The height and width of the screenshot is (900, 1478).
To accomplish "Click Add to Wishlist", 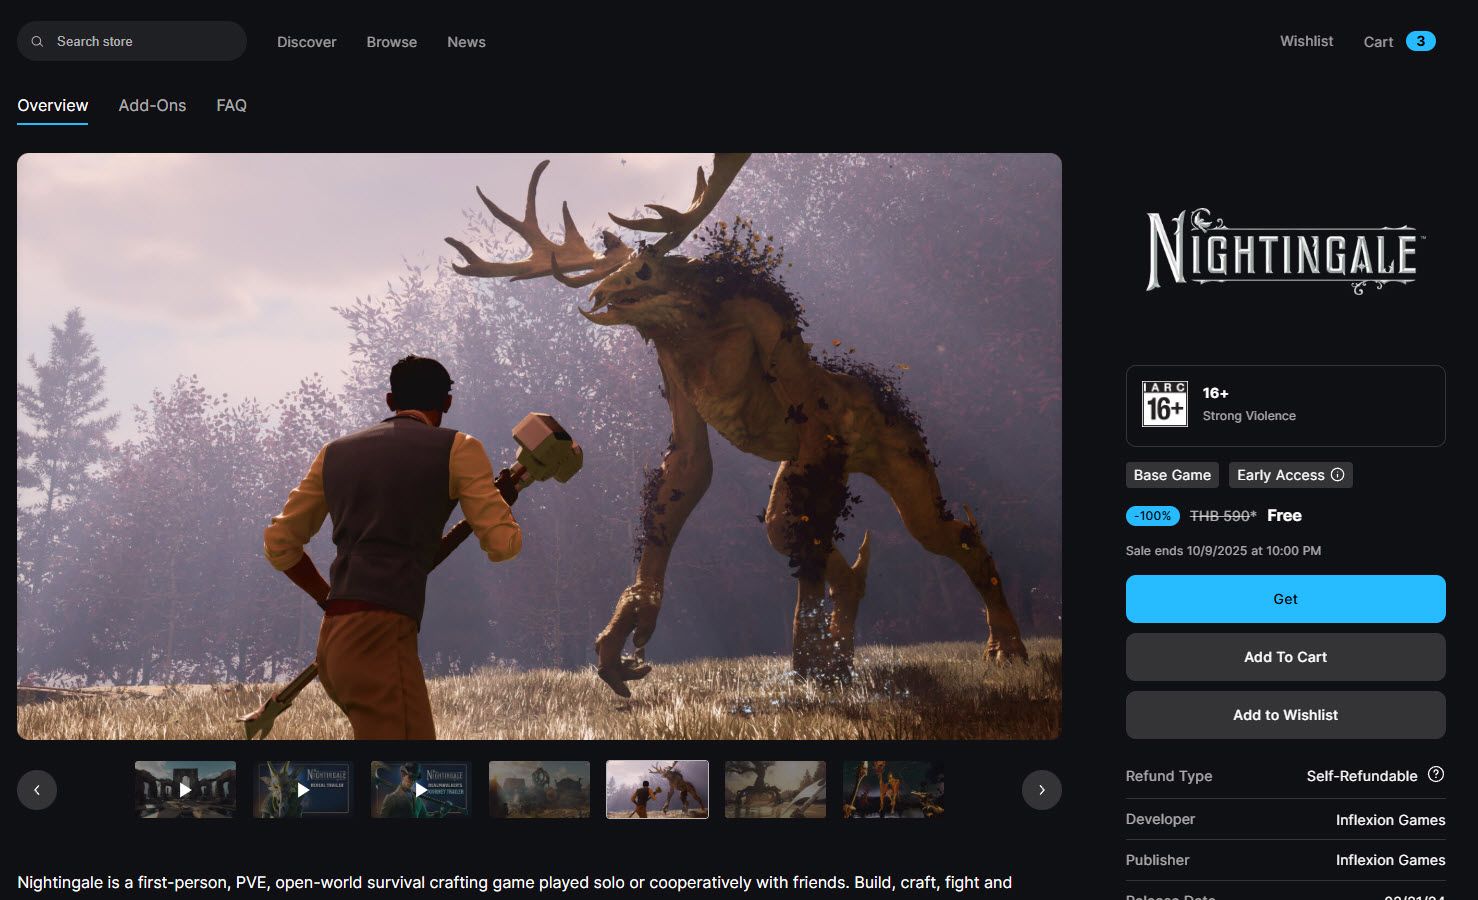I will [x=1286, y=715].
